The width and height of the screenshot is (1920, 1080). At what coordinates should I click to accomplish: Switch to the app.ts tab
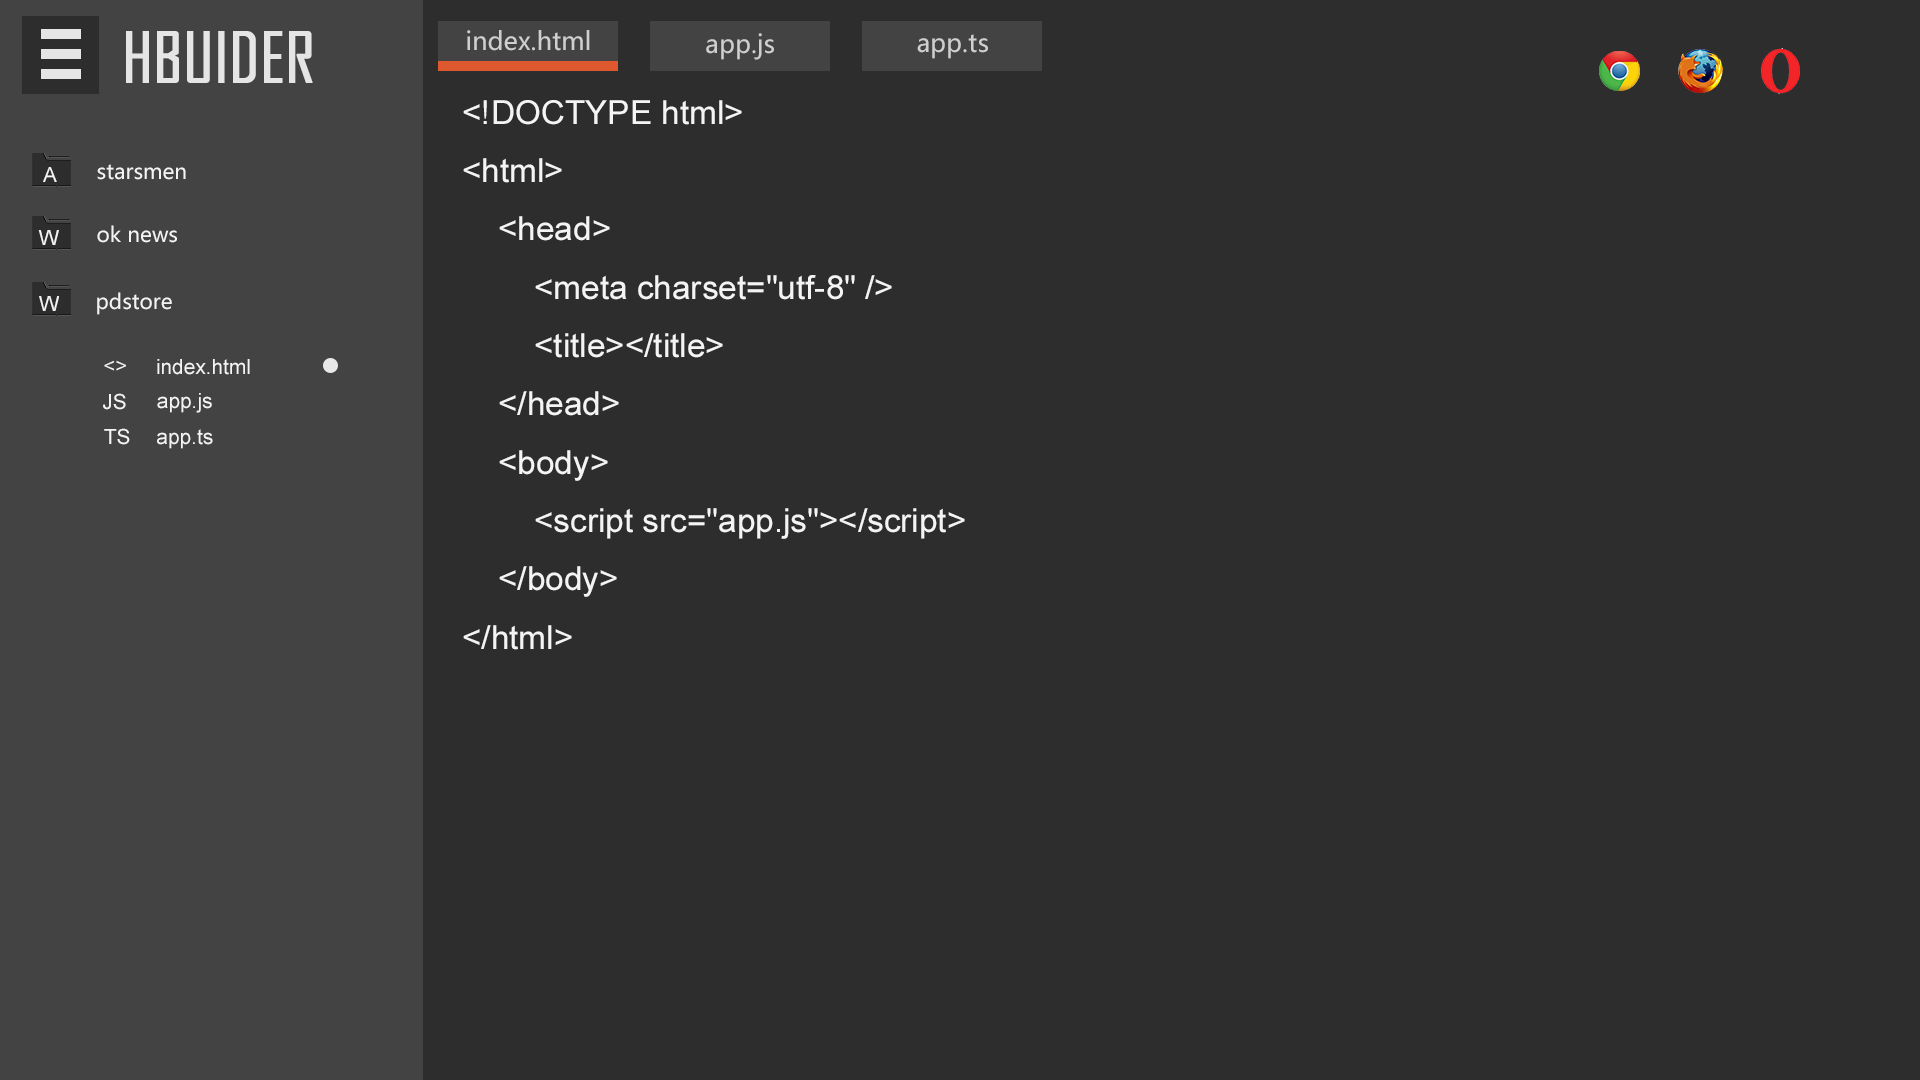point(951,46)
